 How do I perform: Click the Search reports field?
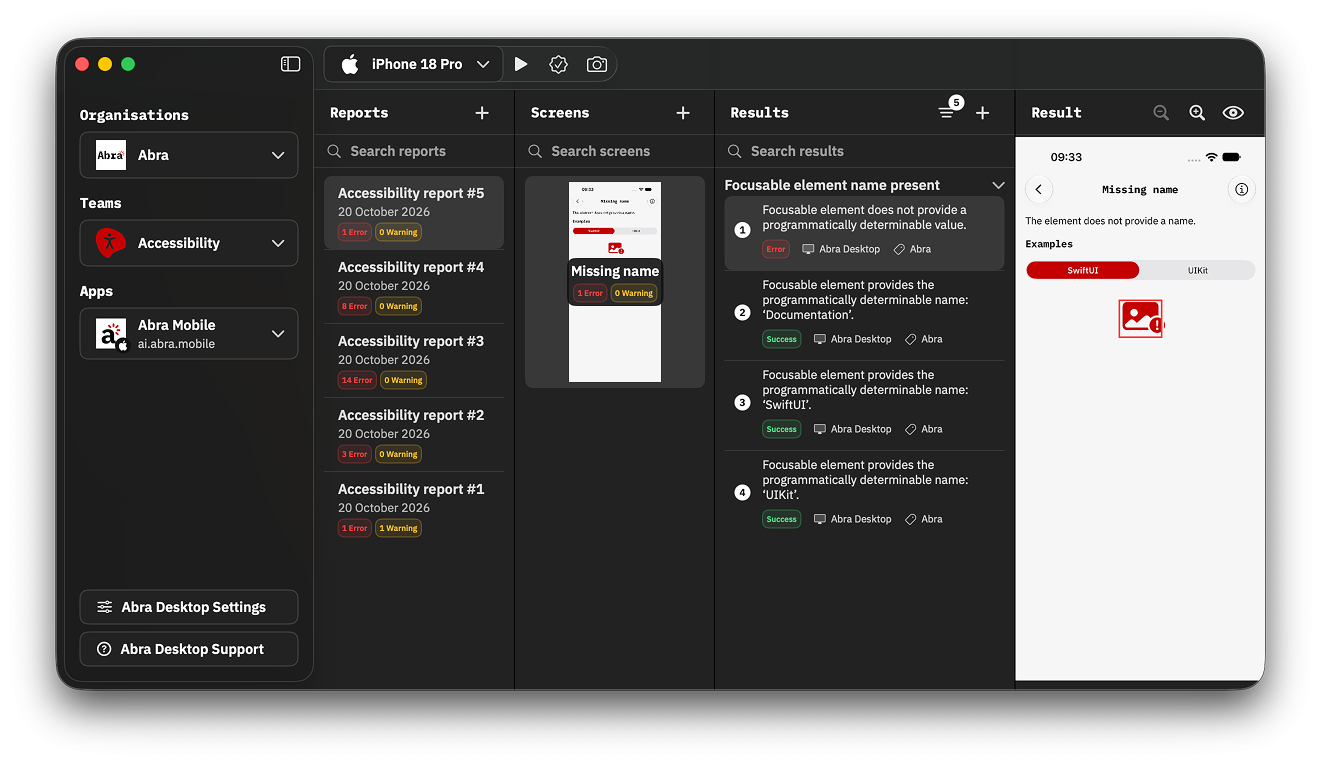[x=414, y=151]
